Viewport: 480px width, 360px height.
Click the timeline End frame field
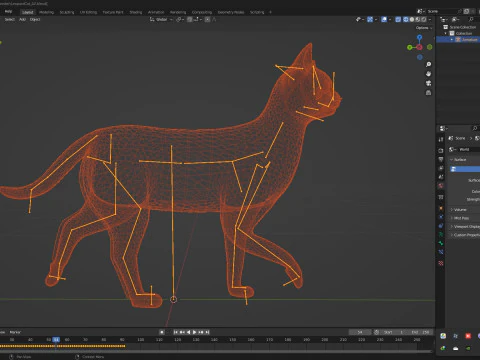421,332
